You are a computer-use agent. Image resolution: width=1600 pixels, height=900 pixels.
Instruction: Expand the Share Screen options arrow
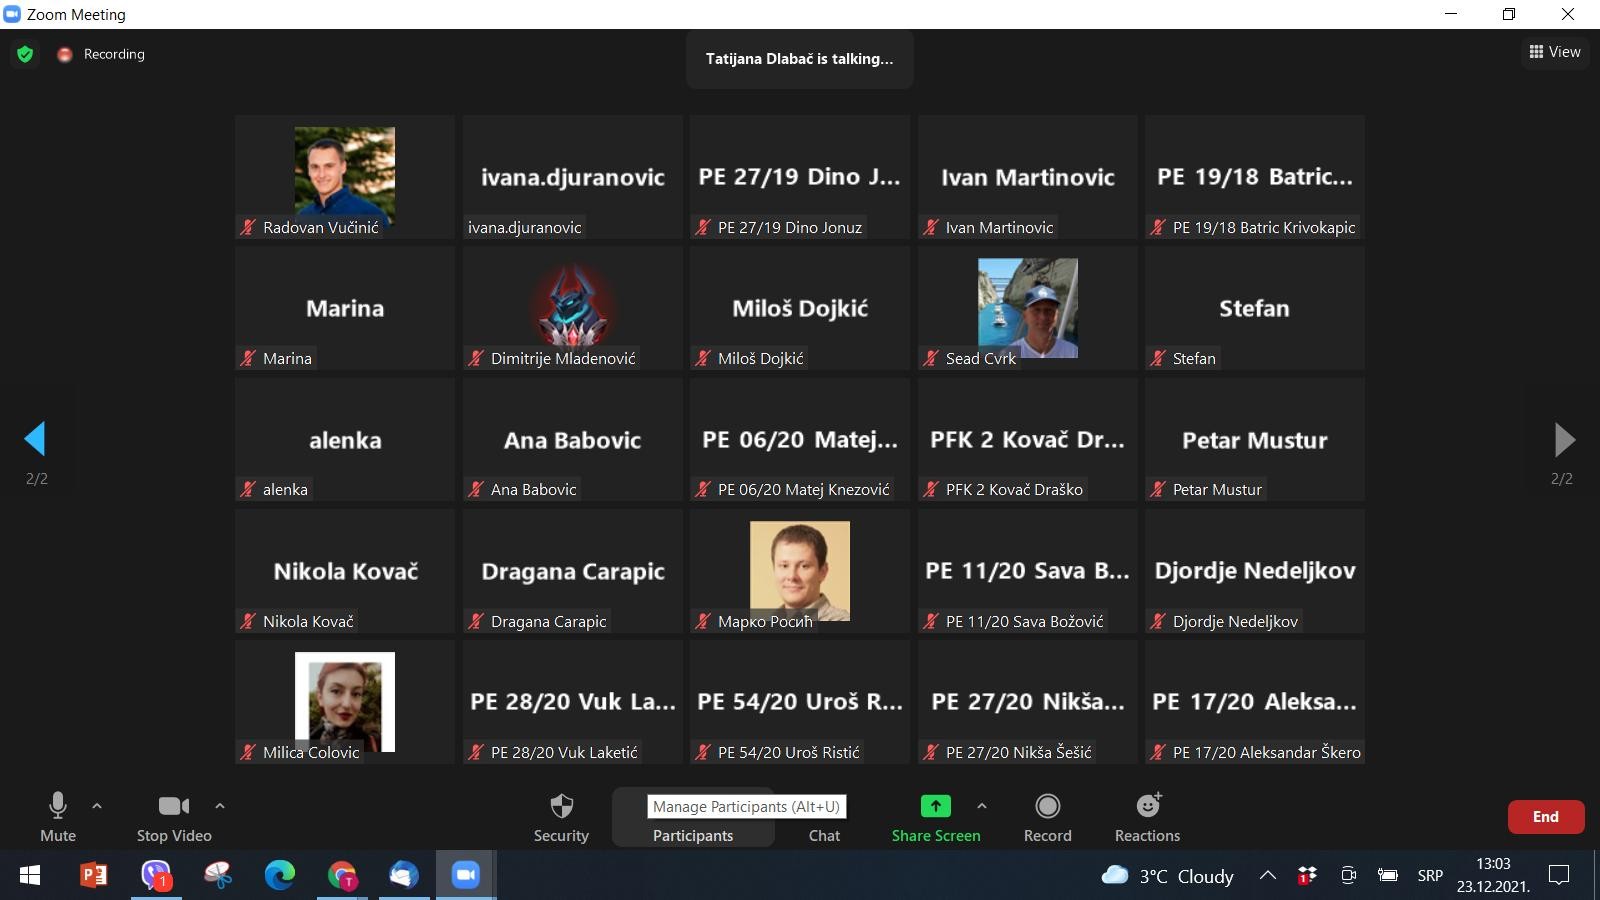[x=982, y=805]
